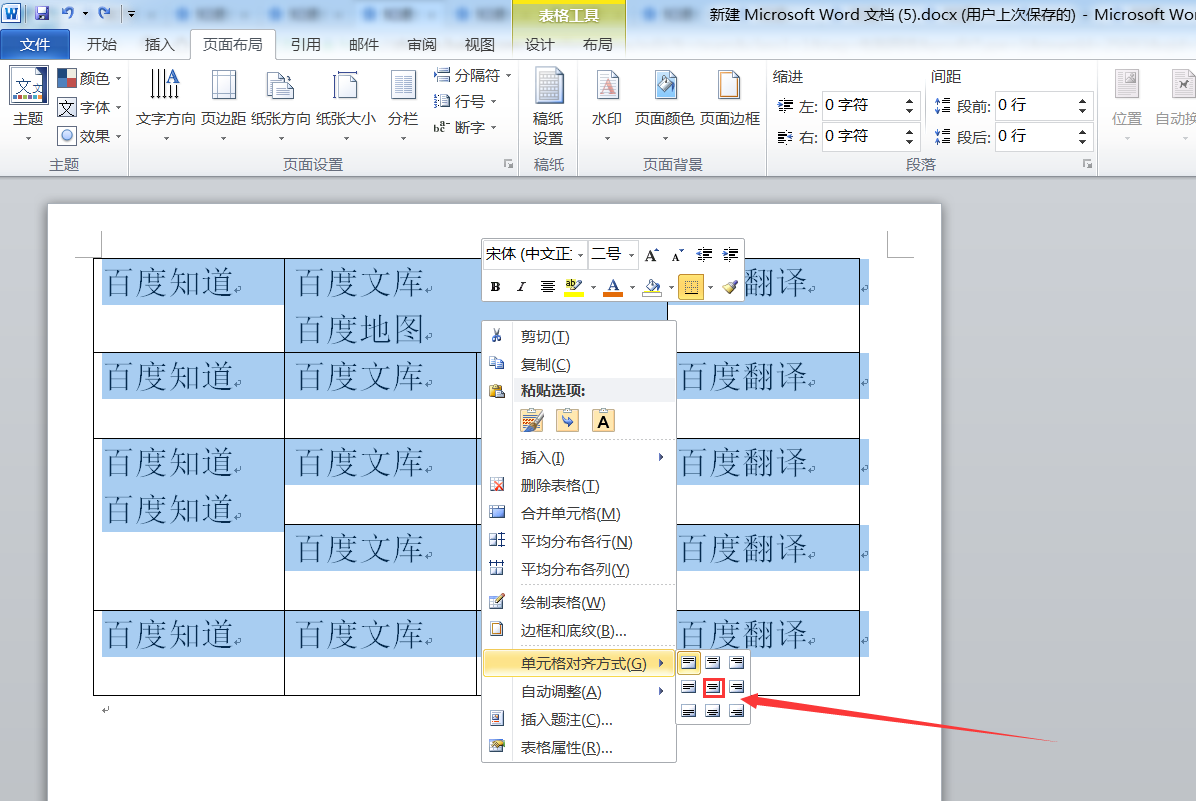This screenshot has height=801, width=1196.
Task: Choose Keep Source Formatting paste option icon
Action: coord(532,420)
